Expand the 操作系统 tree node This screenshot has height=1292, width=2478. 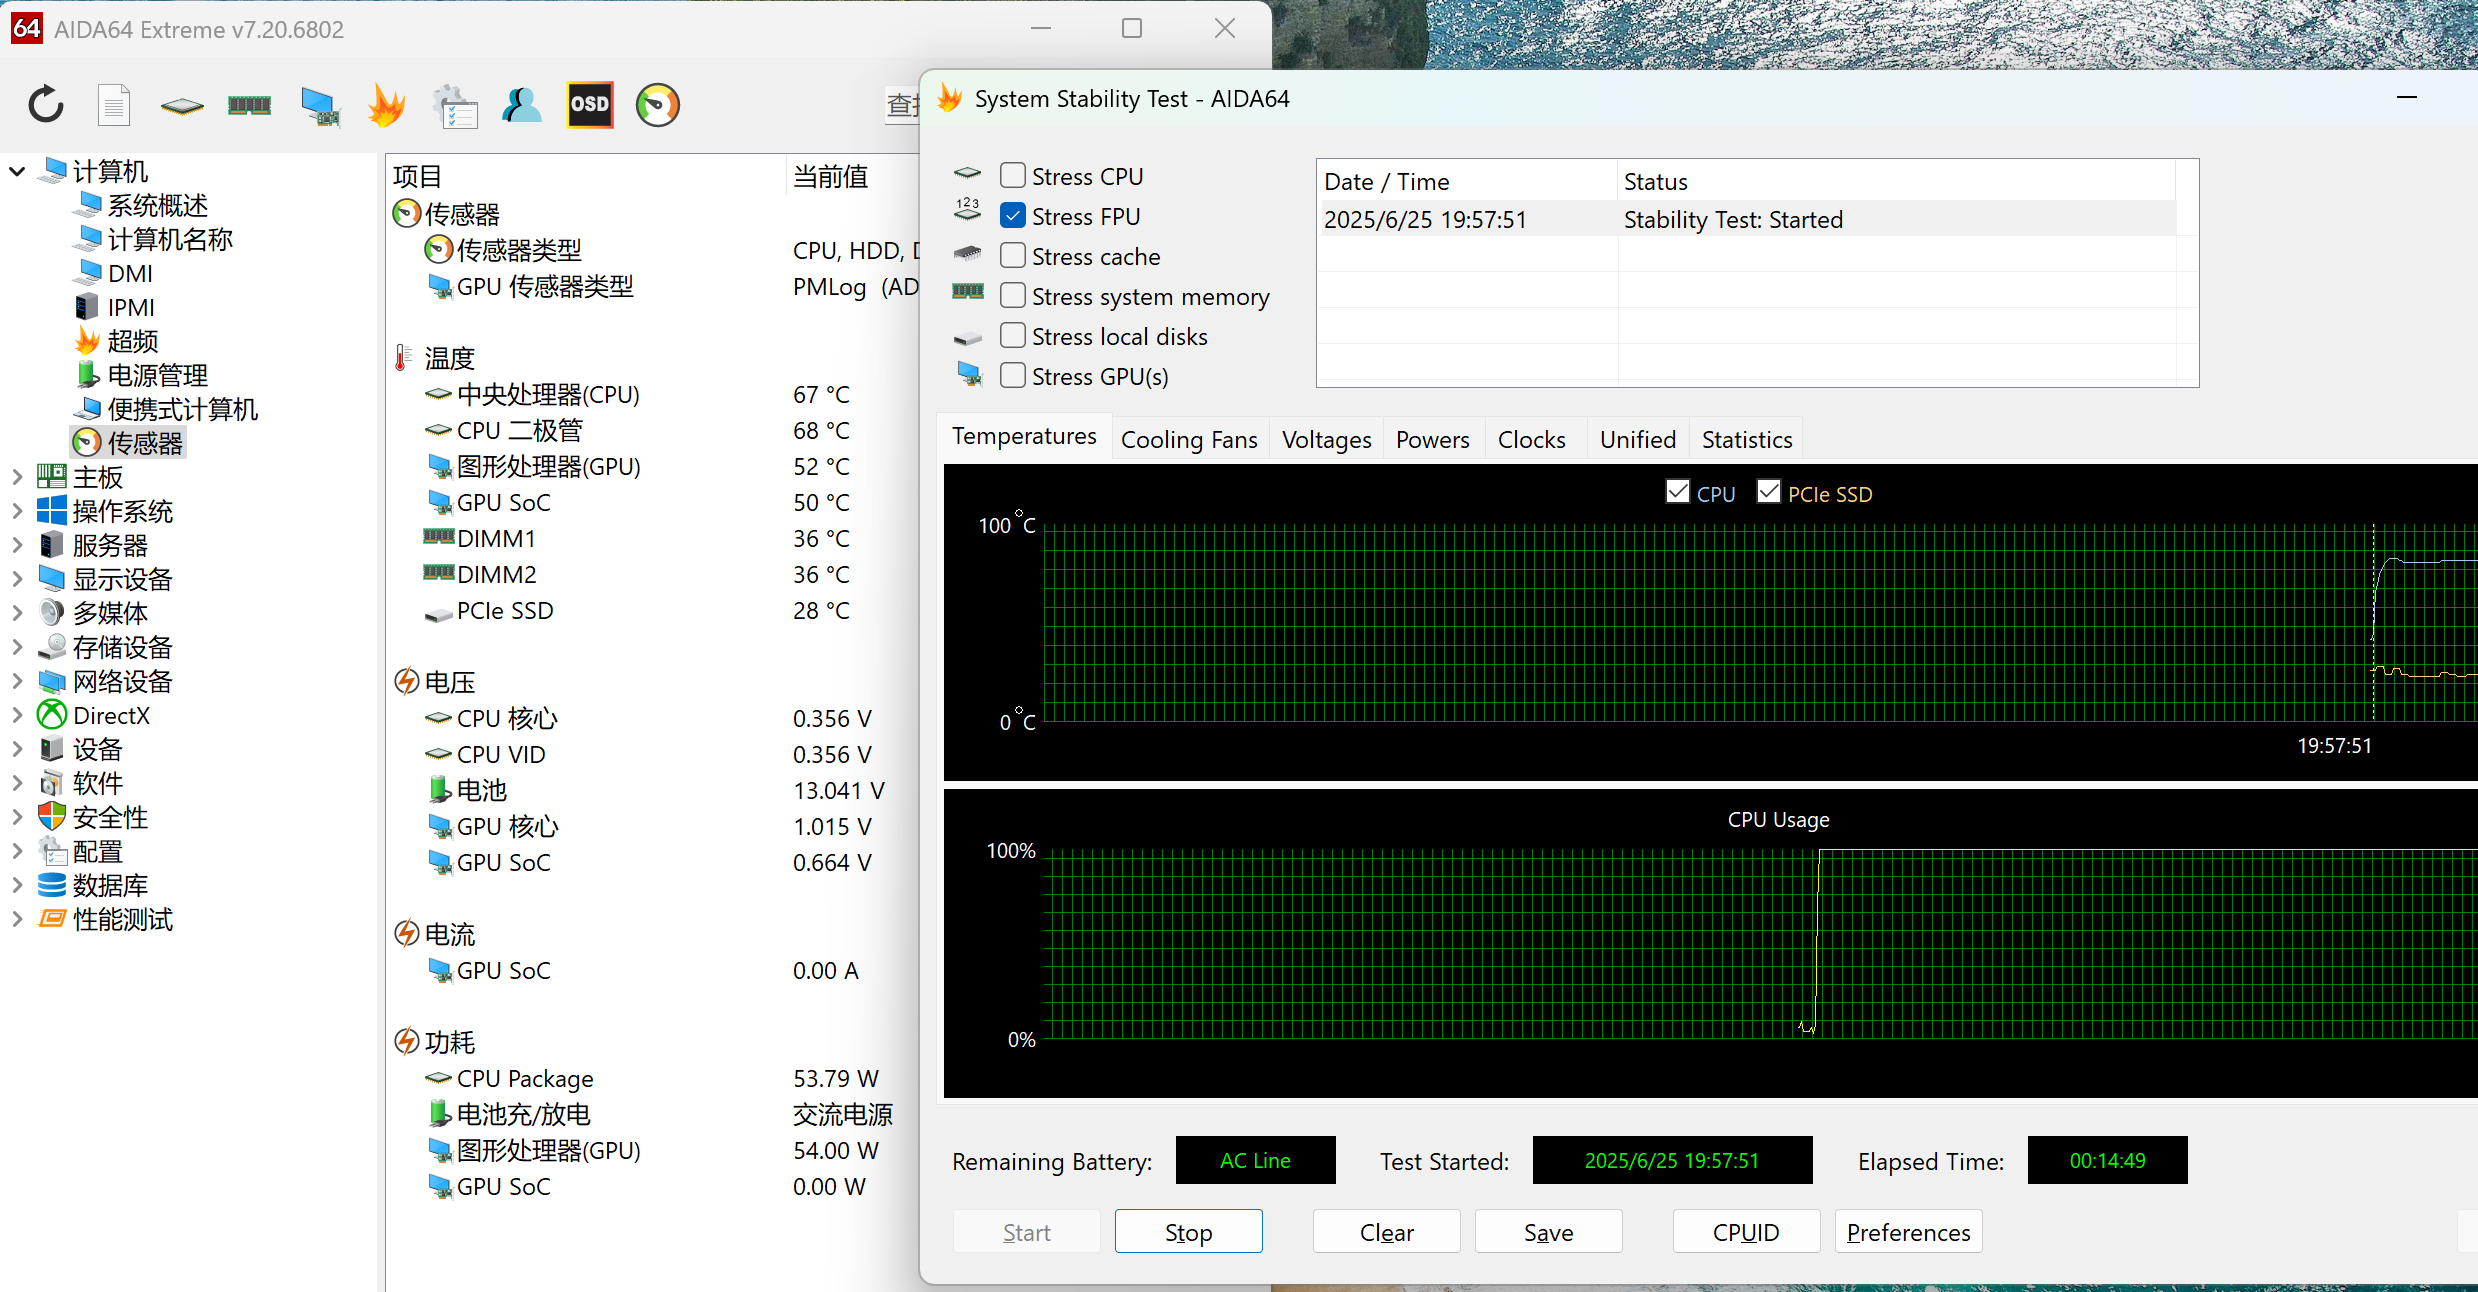(x=17, y=511)
